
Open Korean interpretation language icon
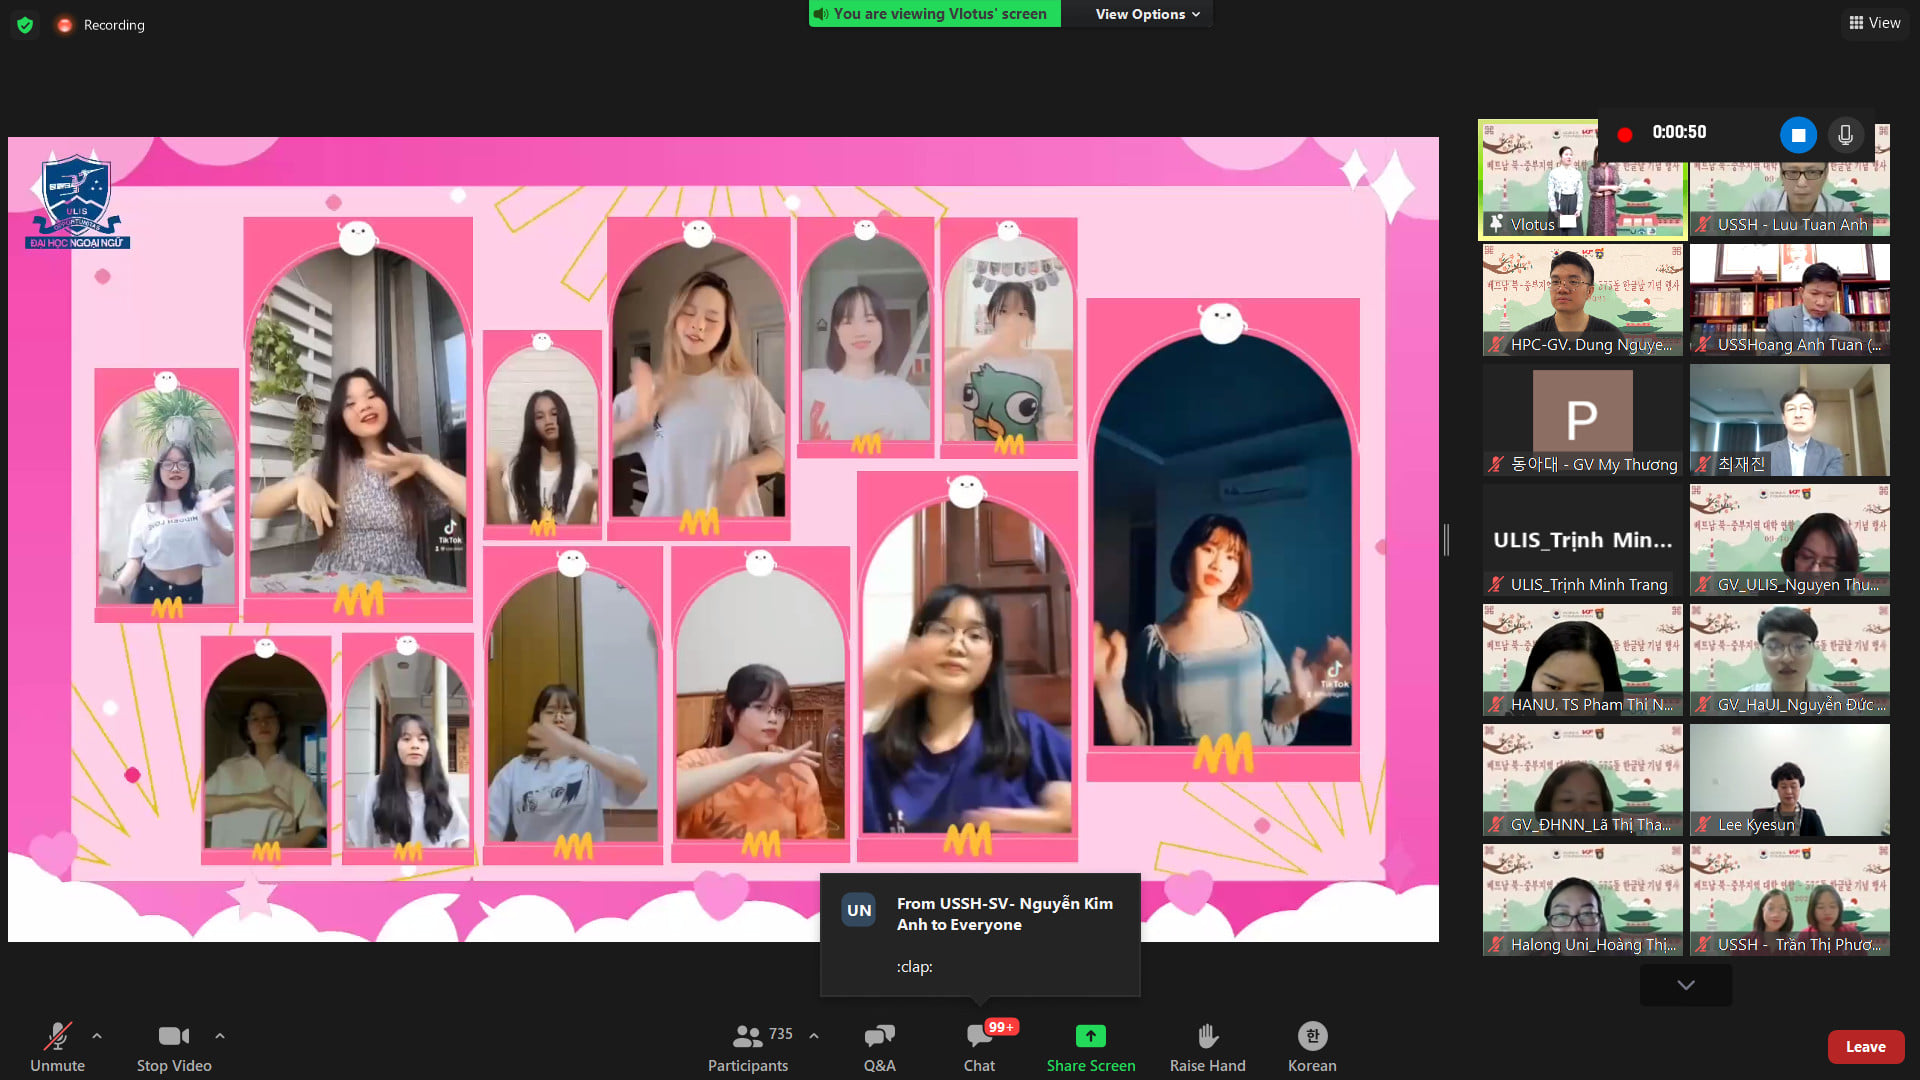point(1311,1036)
